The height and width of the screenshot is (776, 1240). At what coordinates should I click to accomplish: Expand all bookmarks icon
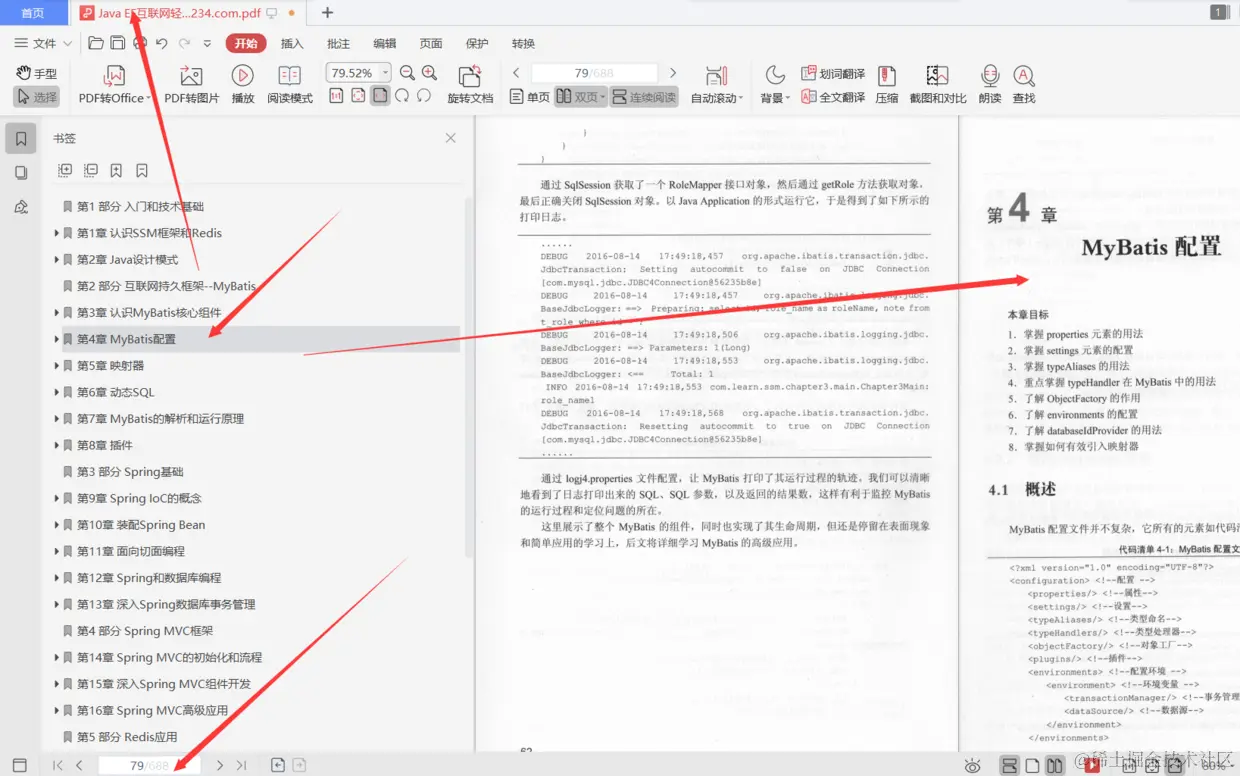[65, 171]
